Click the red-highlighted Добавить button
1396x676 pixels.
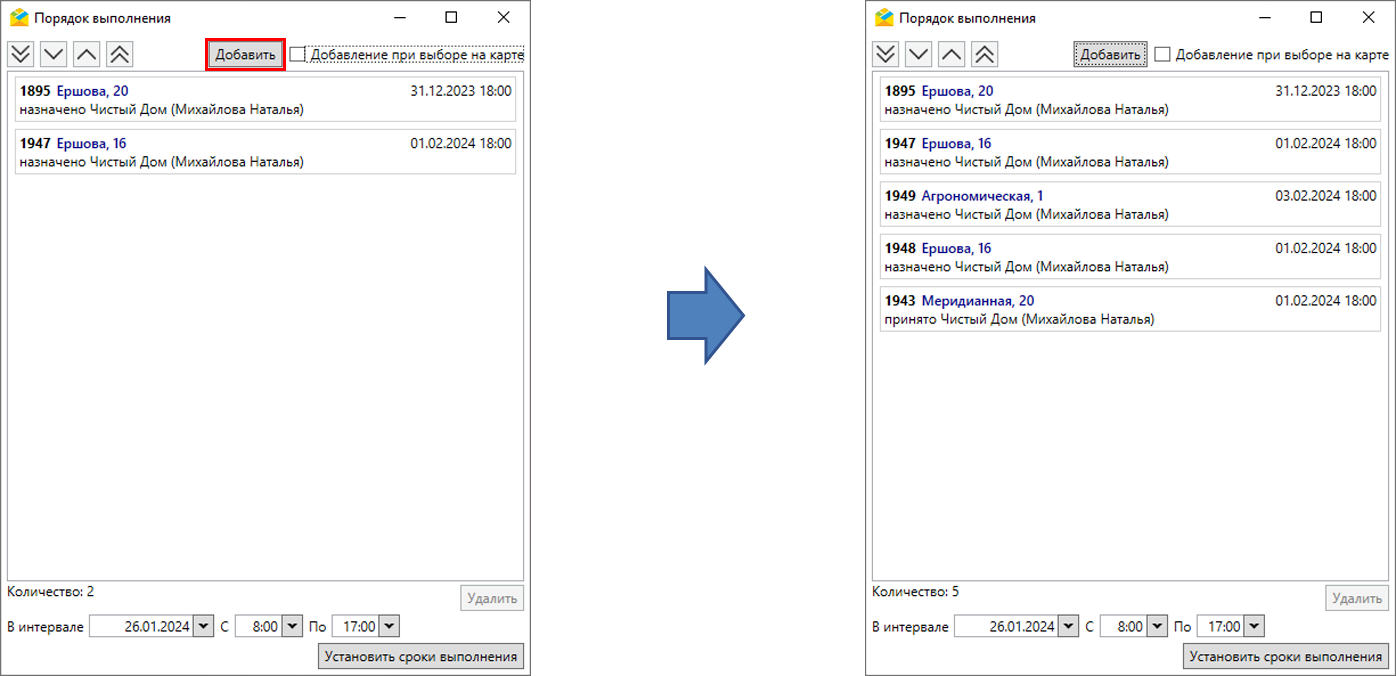[x=245, y=55]
